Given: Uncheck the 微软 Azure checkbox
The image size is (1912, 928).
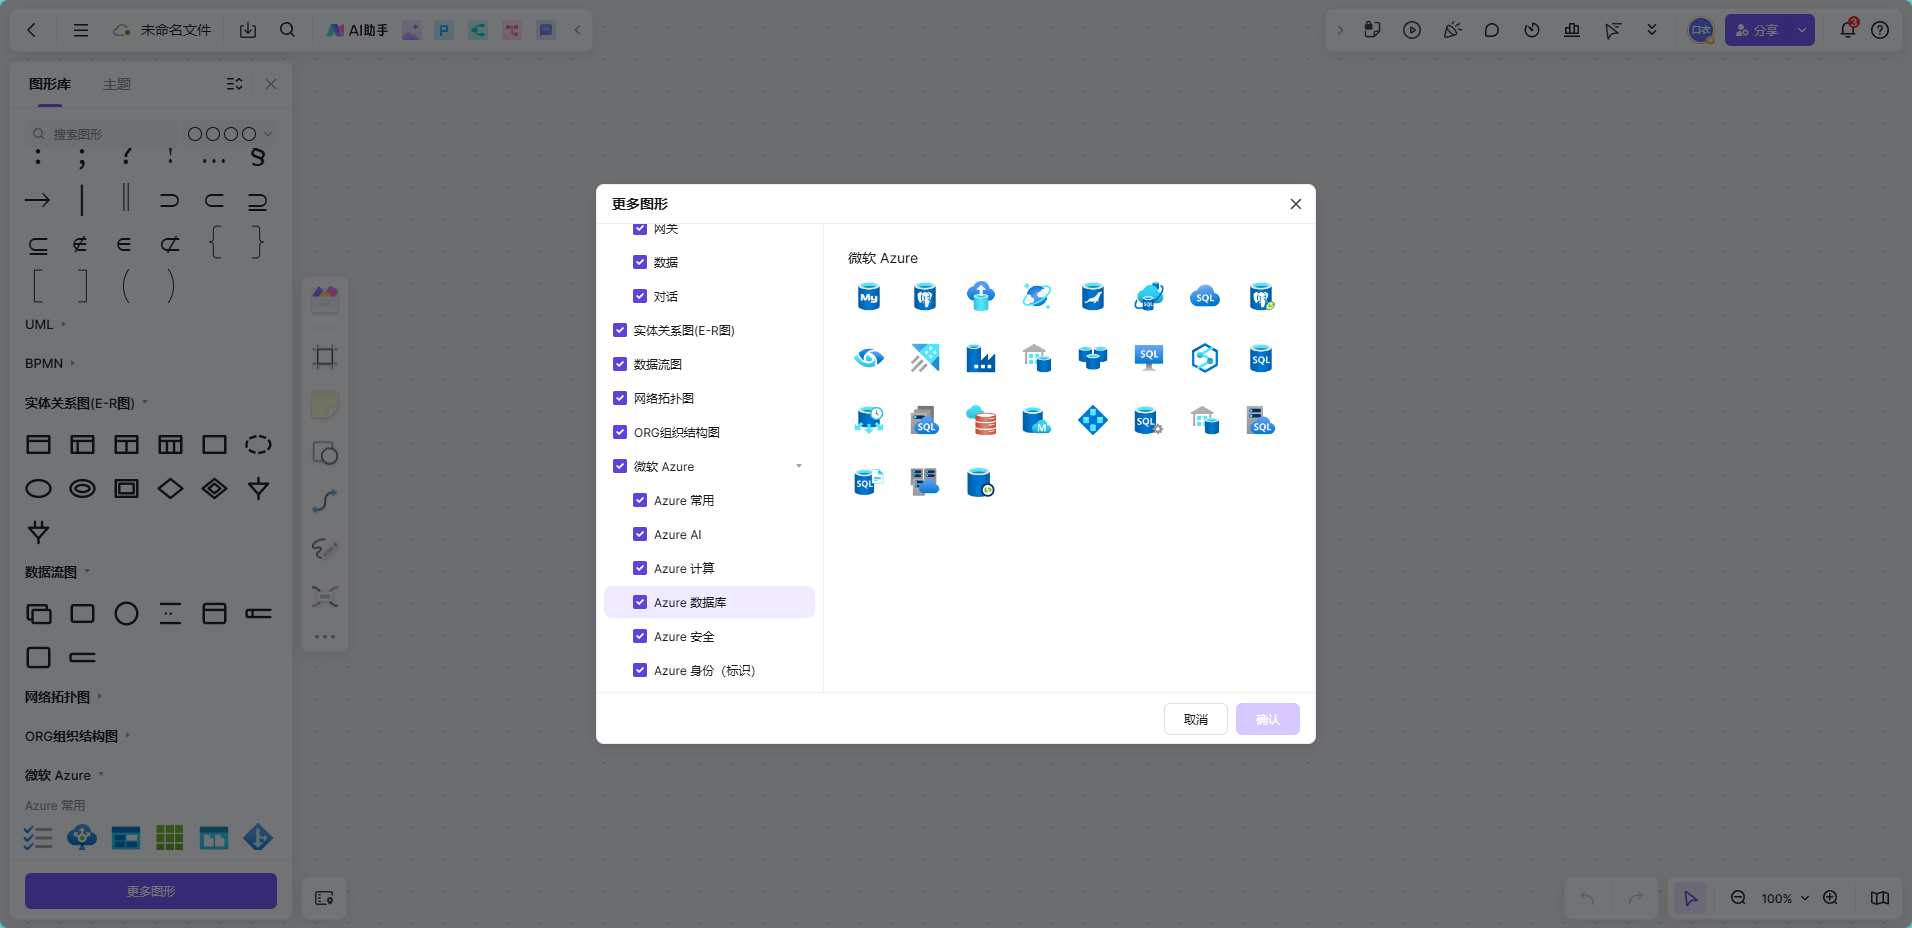Looking at the screenshot, I should (620, 466).
